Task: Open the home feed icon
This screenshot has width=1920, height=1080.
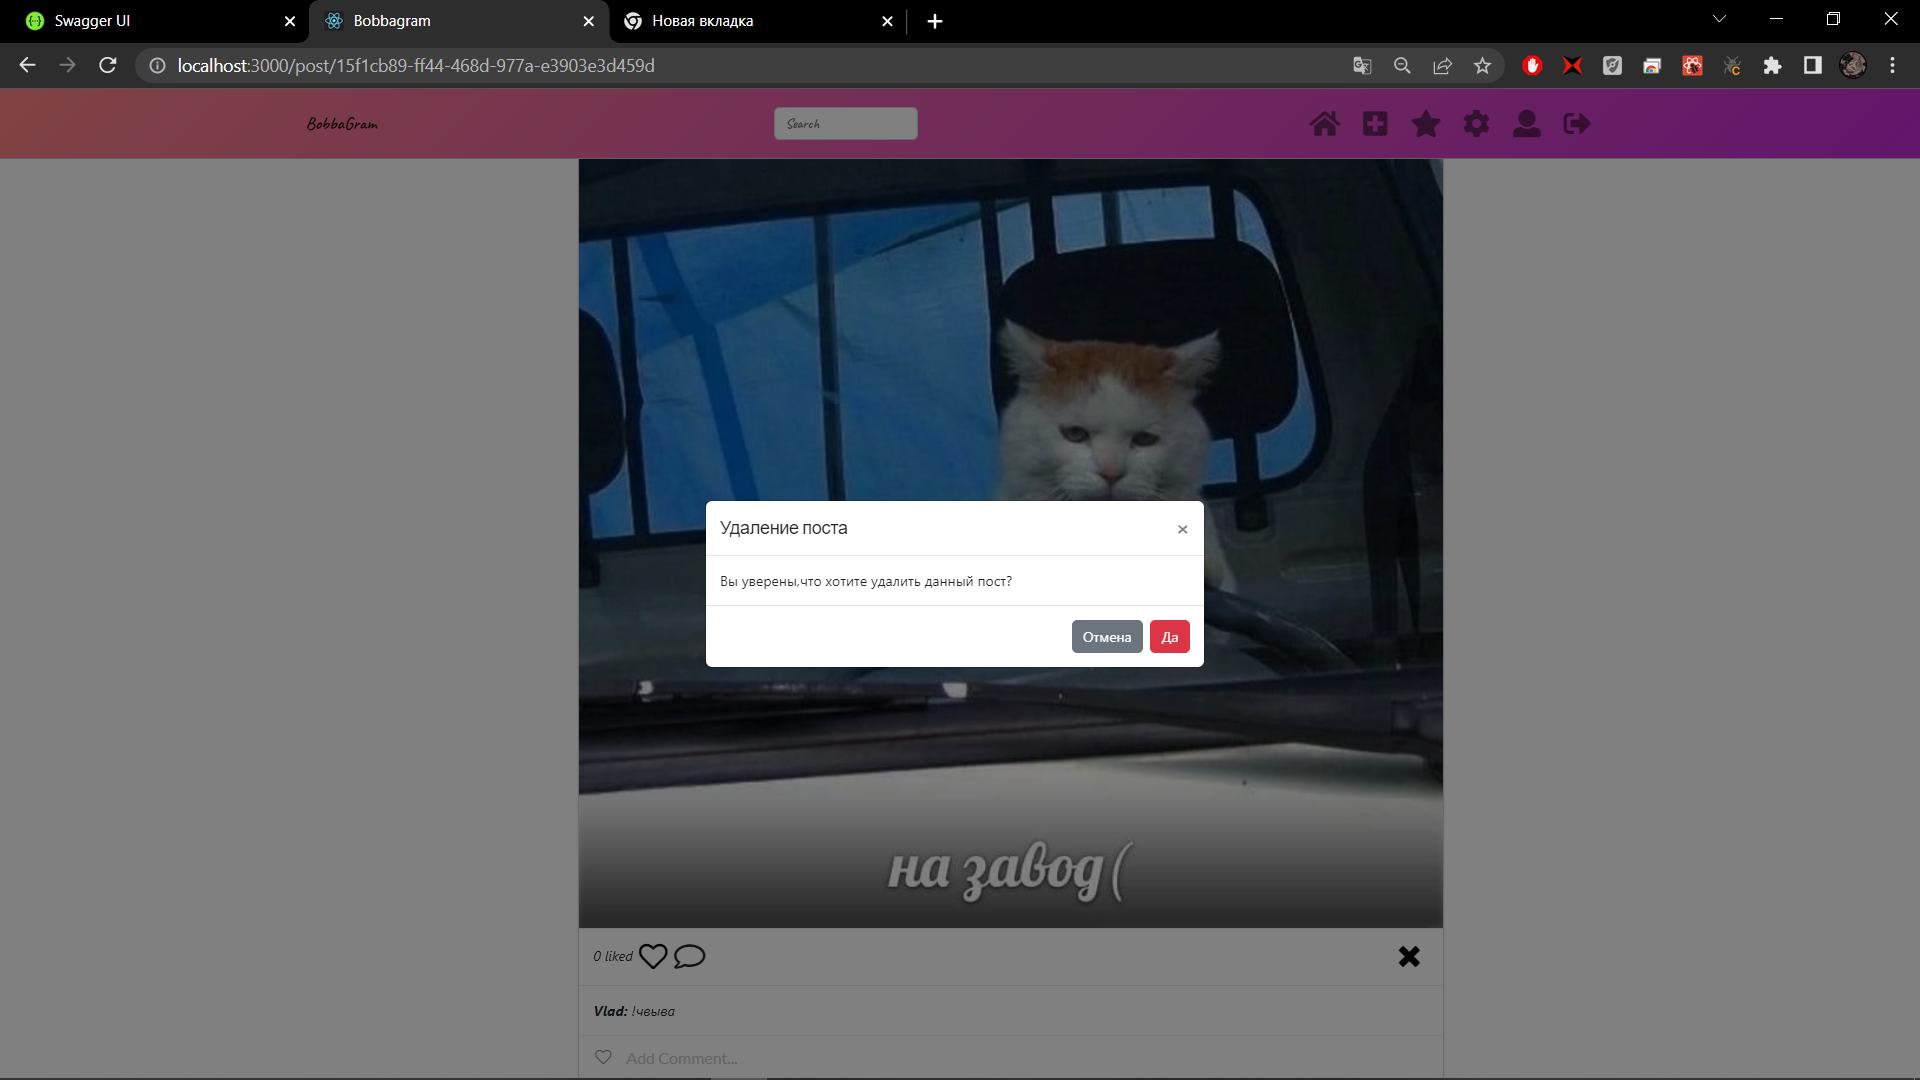Action: [1324, 124]
